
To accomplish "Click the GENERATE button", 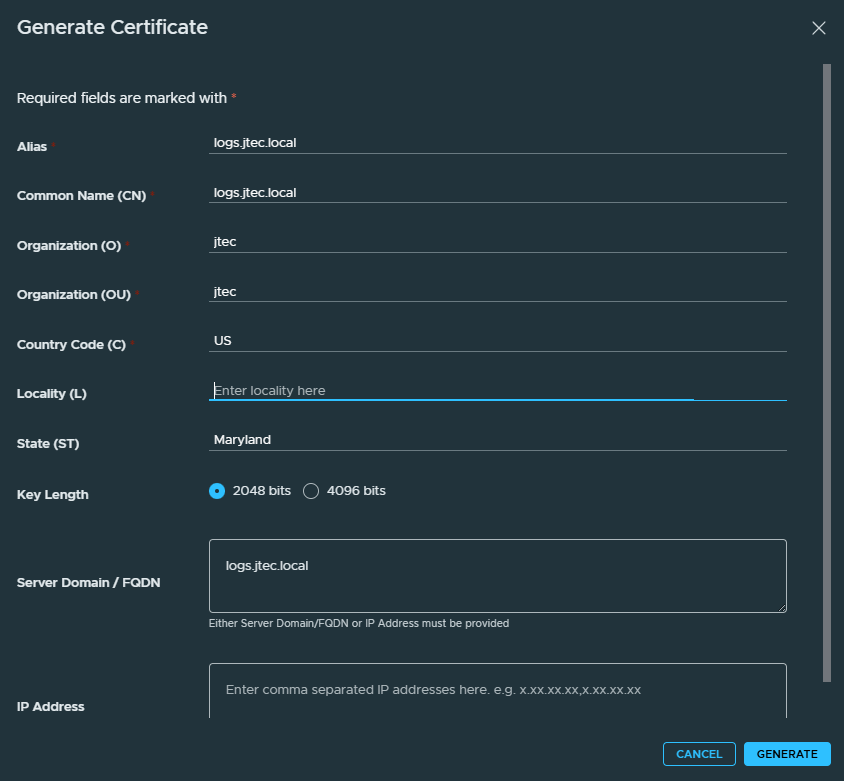I will click(x=787, y=754).
